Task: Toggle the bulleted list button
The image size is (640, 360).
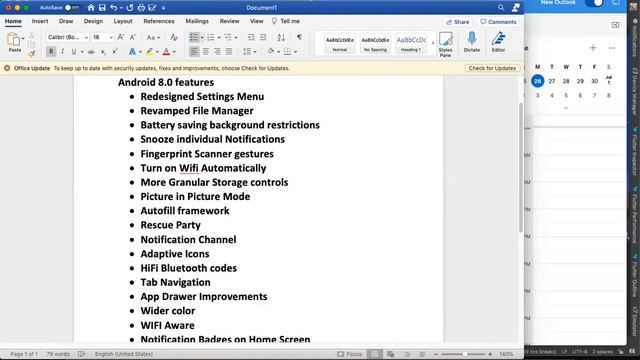Action: (194, 38)
